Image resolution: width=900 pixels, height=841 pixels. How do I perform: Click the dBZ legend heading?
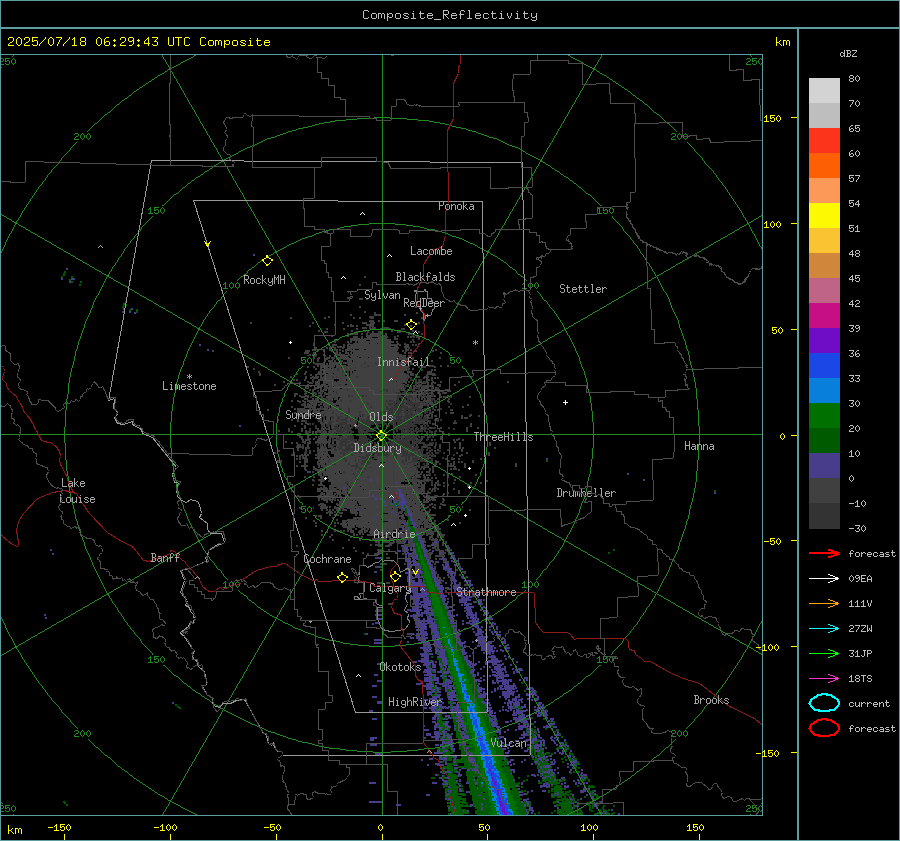848,53
